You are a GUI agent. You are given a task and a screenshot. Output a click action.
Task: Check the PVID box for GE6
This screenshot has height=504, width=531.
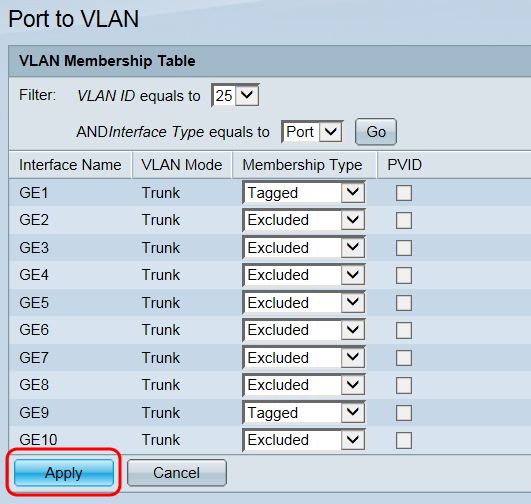pos(404,330)
